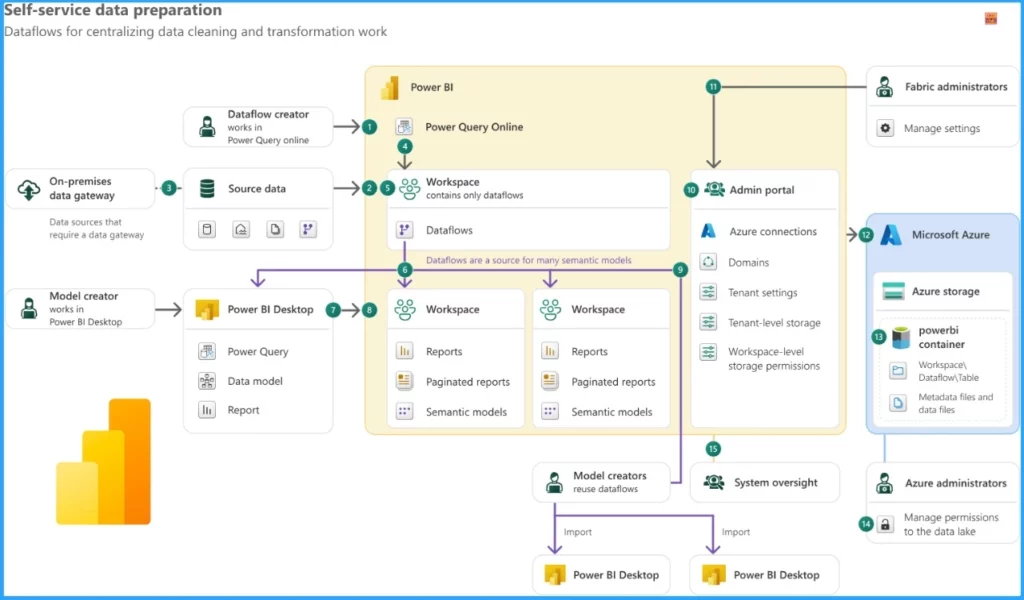This screenshot has height=600, width=1024.
Task: Click the Workspace-level storage permissions icon
Action: click(x=708, y=352)
